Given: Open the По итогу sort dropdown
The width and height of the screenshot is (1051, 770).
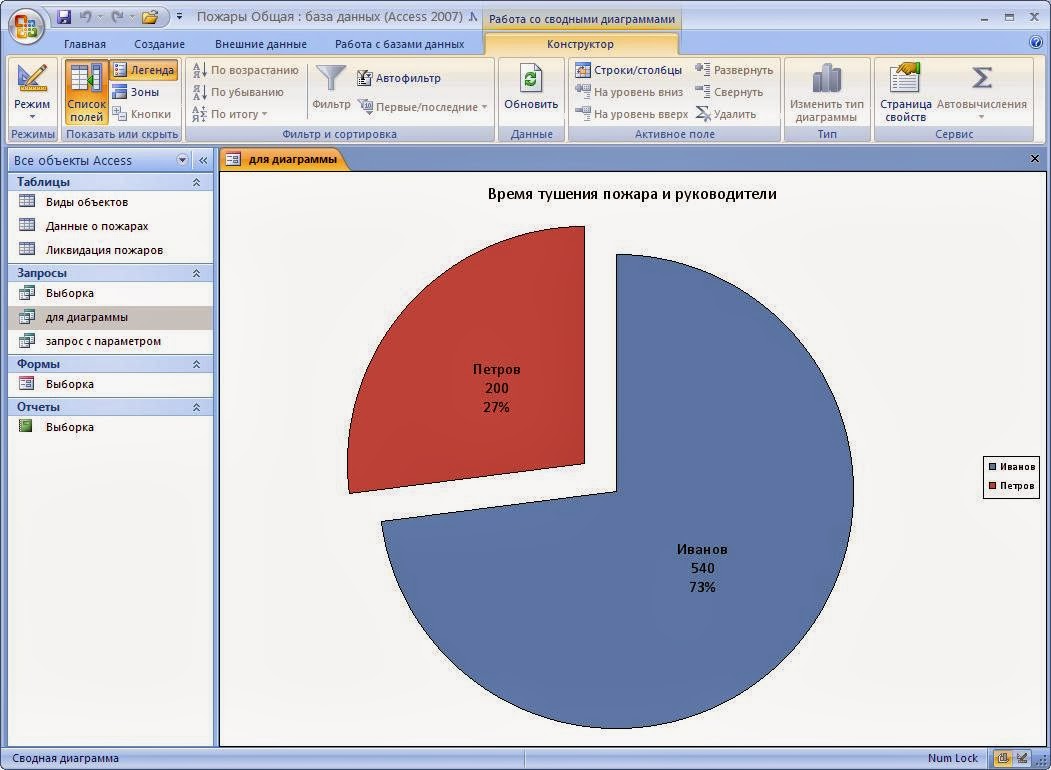Looking at the screenshot, I should (230, 114).
